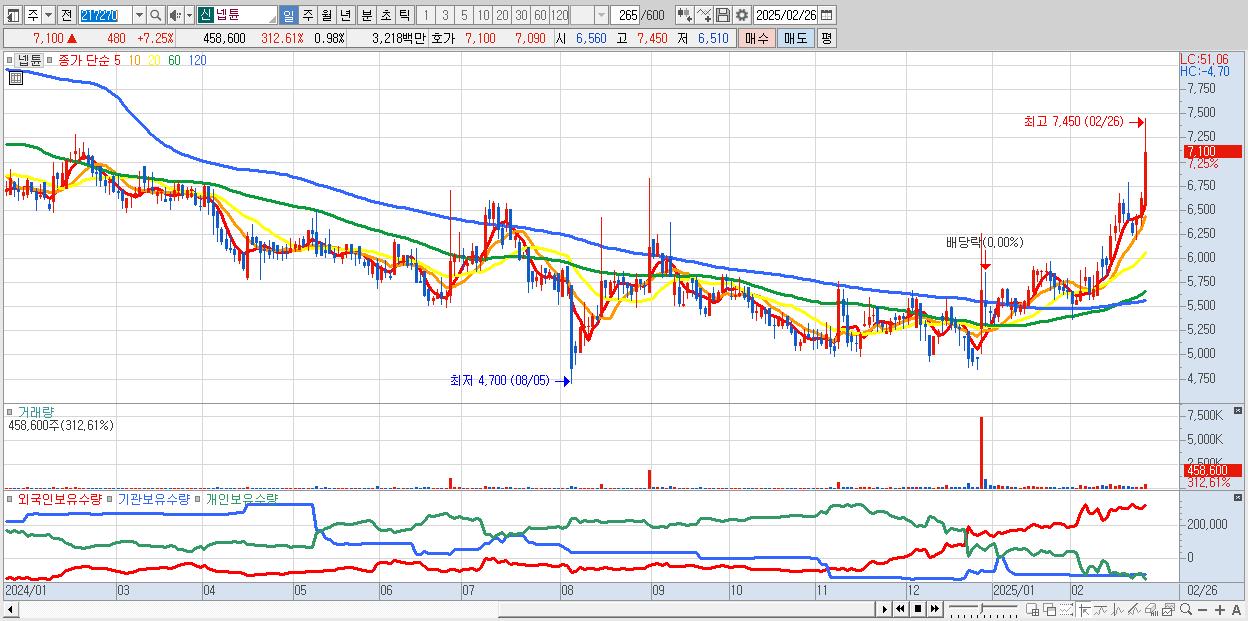
Task: Close the holdings panel with its corner box
Action: click(x=1237, y=497)
